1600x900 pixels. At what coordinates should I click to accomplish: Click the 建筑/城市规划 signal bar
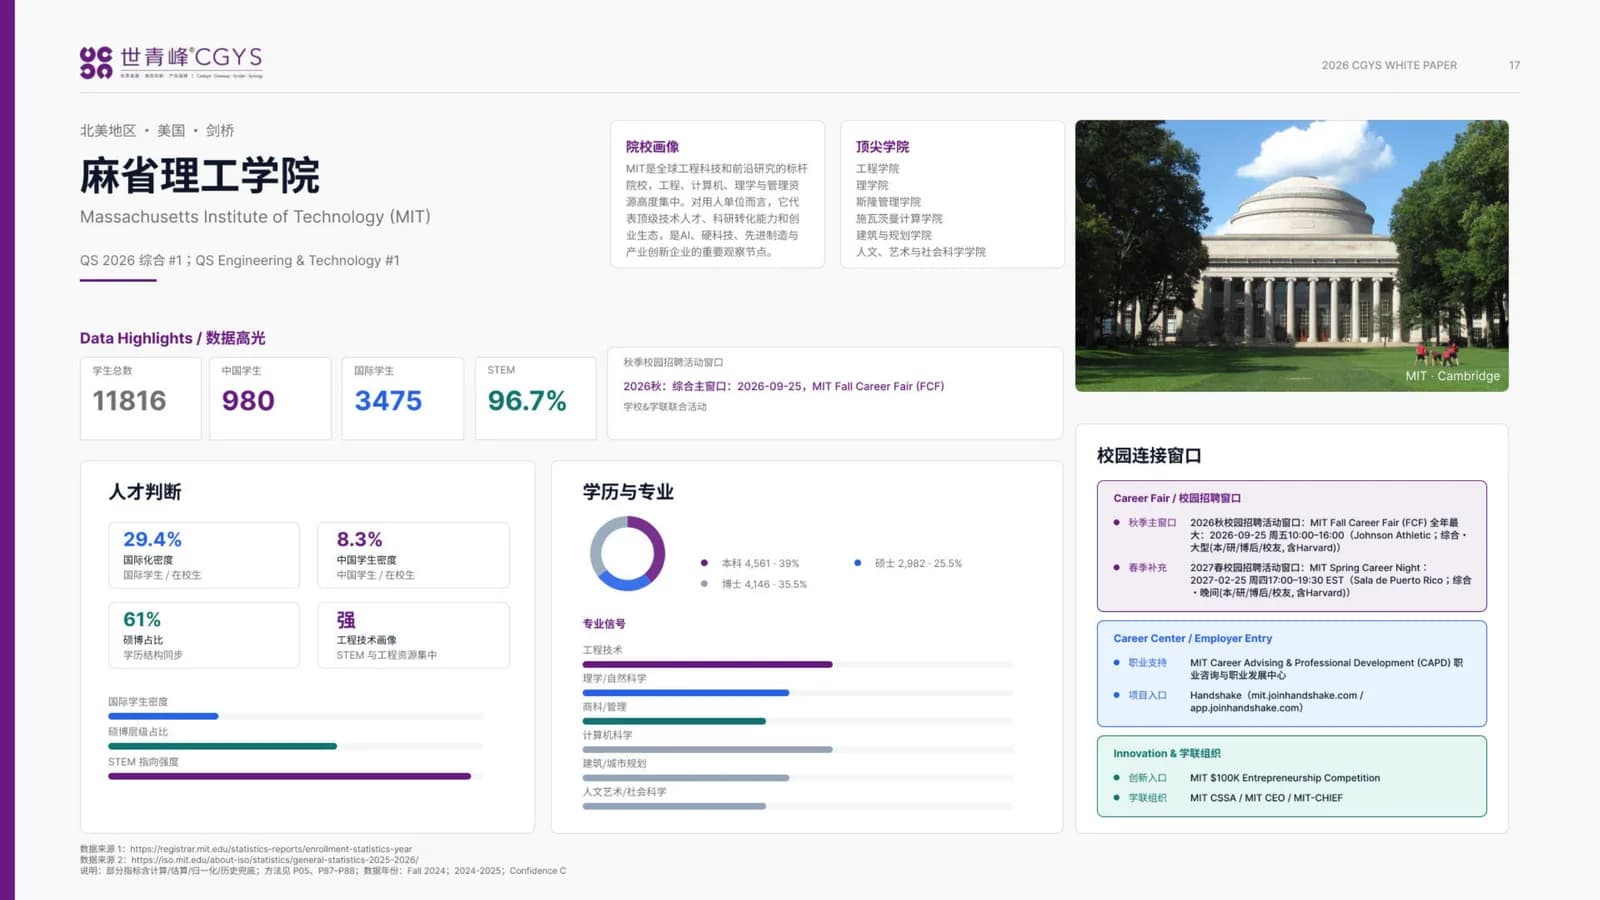coord(686,777)
